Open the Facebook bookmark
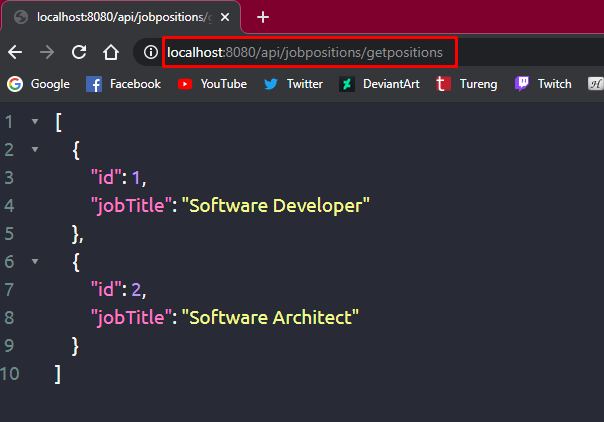 (123, 84)
